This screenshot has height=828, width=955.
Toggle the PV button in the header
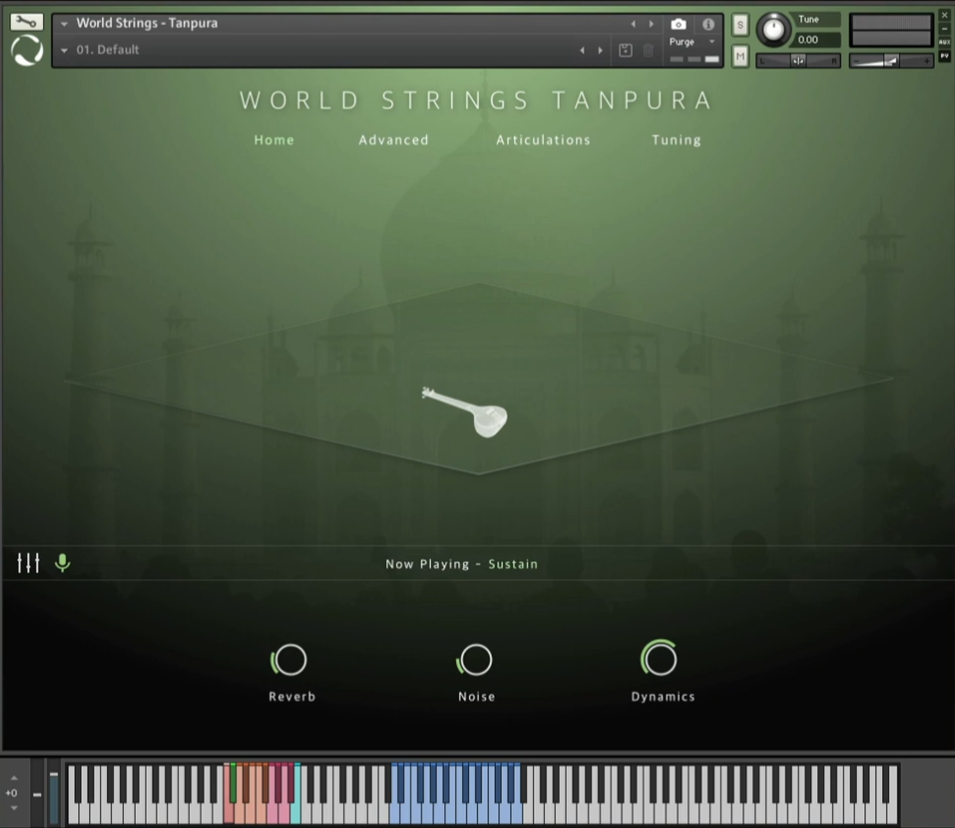944,56
